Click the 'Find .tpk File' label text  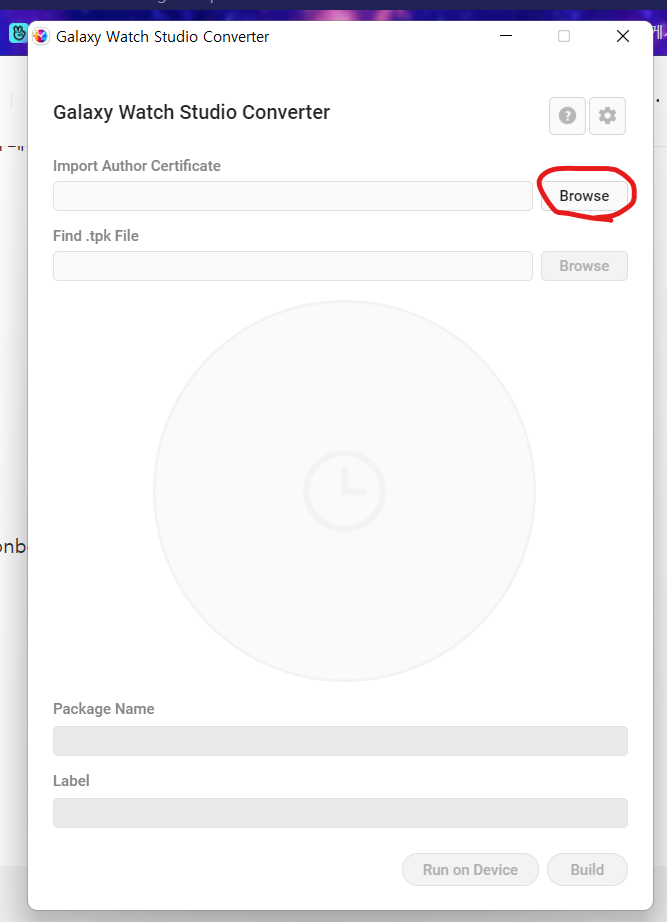tap(96, 236)
